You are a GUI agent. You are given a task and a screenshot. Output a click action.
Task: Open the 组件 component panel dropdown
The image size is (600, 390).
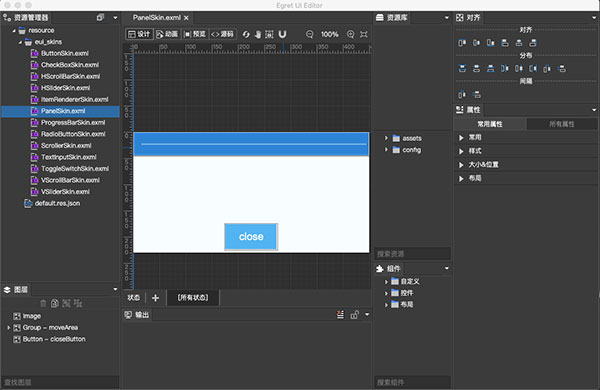(447, 269)
